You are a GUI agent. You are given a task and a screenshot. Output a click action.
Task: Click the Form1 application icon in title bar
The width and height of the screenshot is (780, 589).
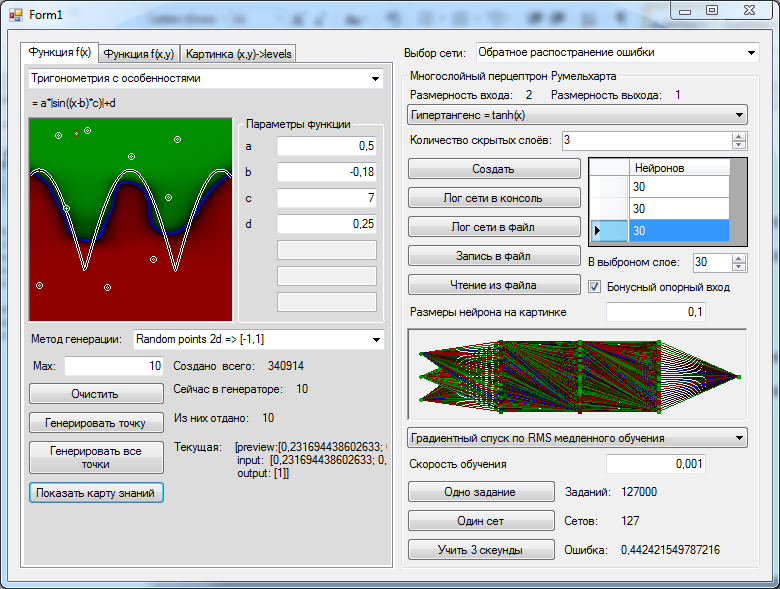(15, 14)
